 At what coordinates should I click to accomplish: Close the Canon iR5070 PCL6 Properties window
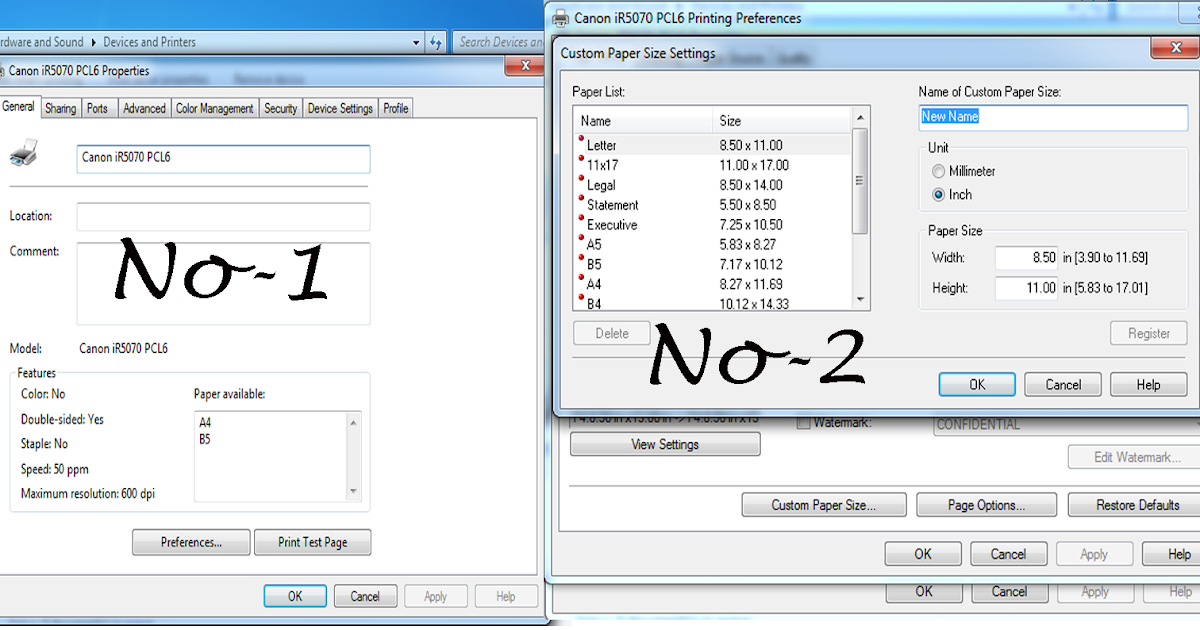[524, 66]
